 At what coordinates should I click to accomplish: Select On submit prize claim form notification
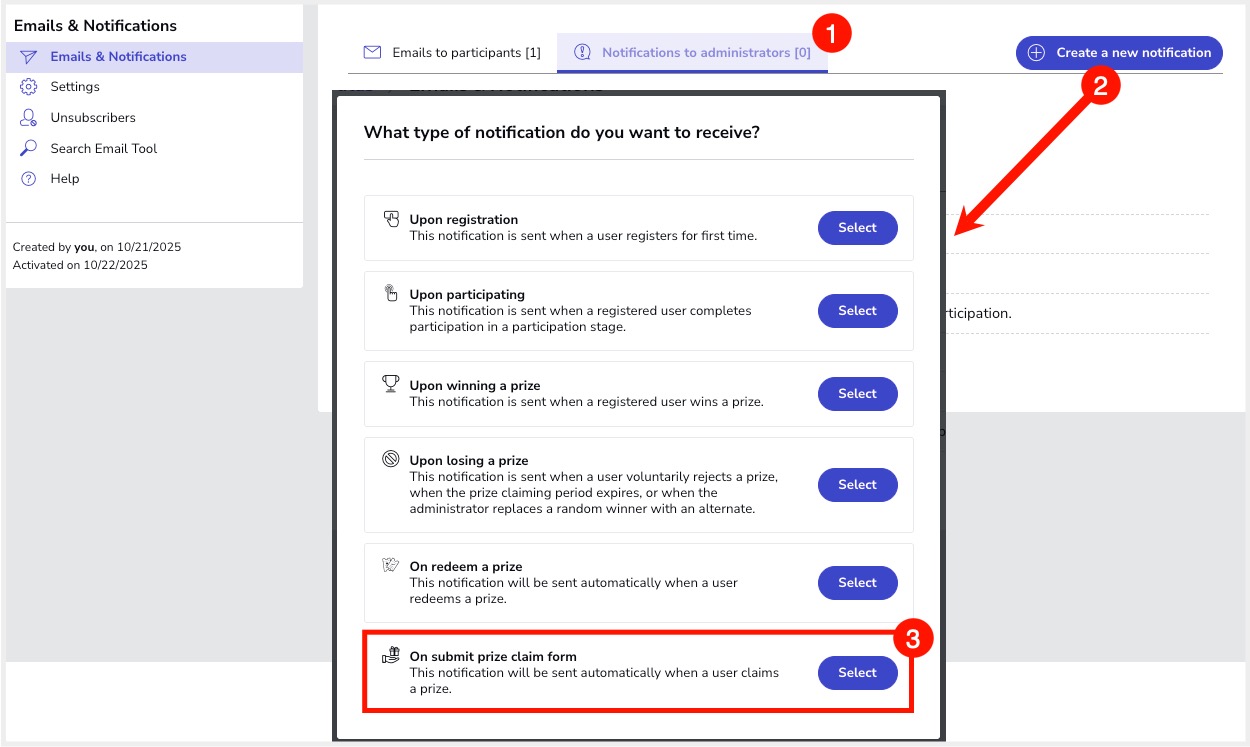(x=857, y=673)
